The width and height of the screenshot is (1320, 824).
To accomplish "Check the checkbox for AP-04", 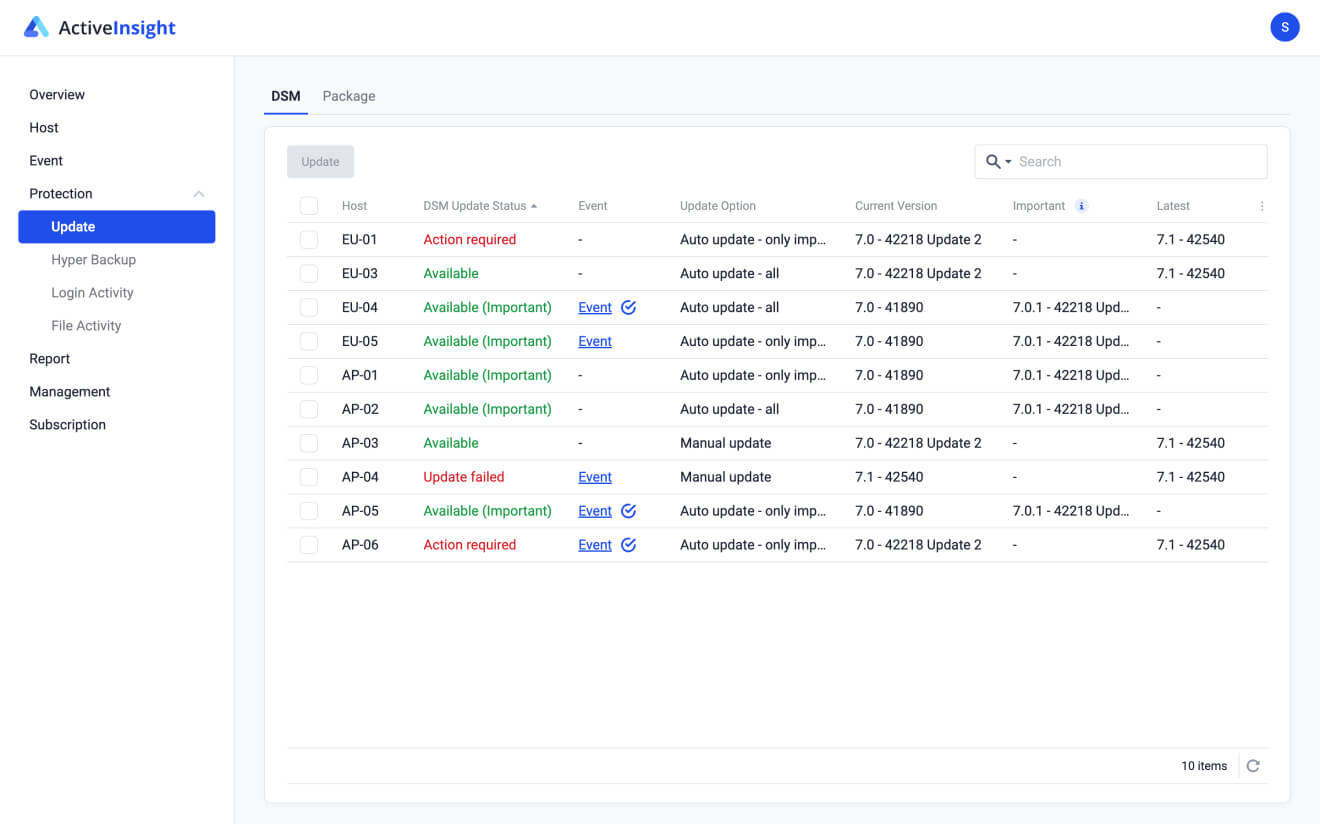I will coord(308,477).
